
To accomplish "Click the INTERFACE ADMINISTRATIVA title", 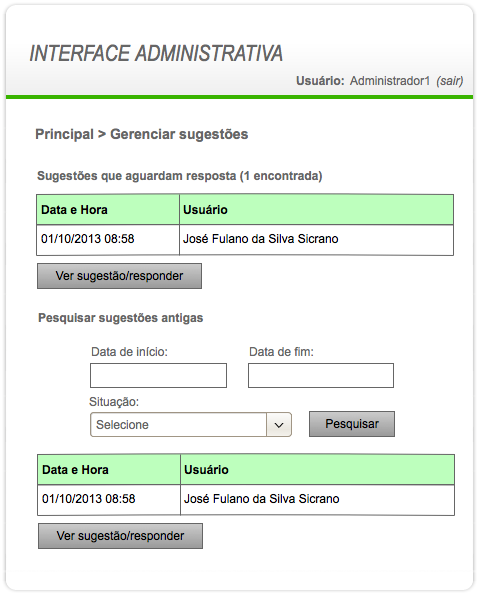I will 156,53.
